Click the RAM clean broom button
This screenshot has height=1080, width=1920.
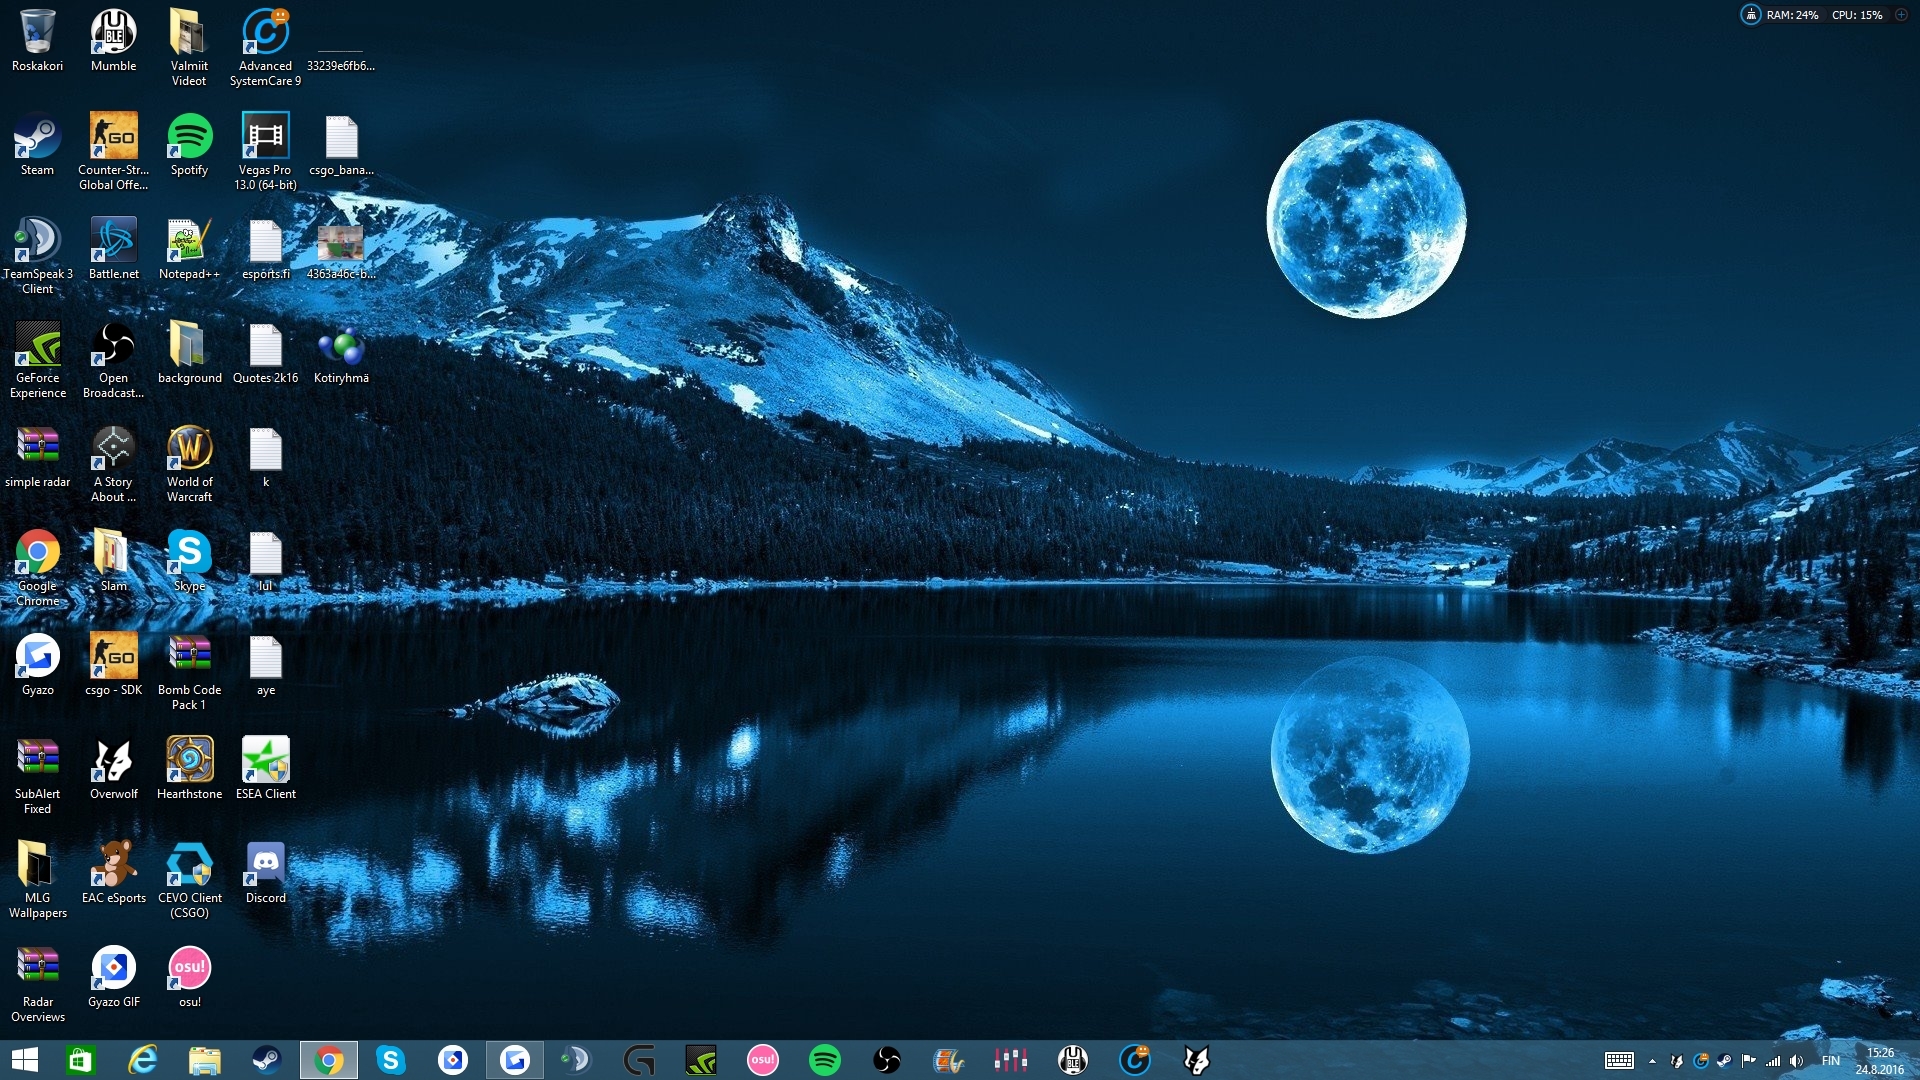(1751, 15)
